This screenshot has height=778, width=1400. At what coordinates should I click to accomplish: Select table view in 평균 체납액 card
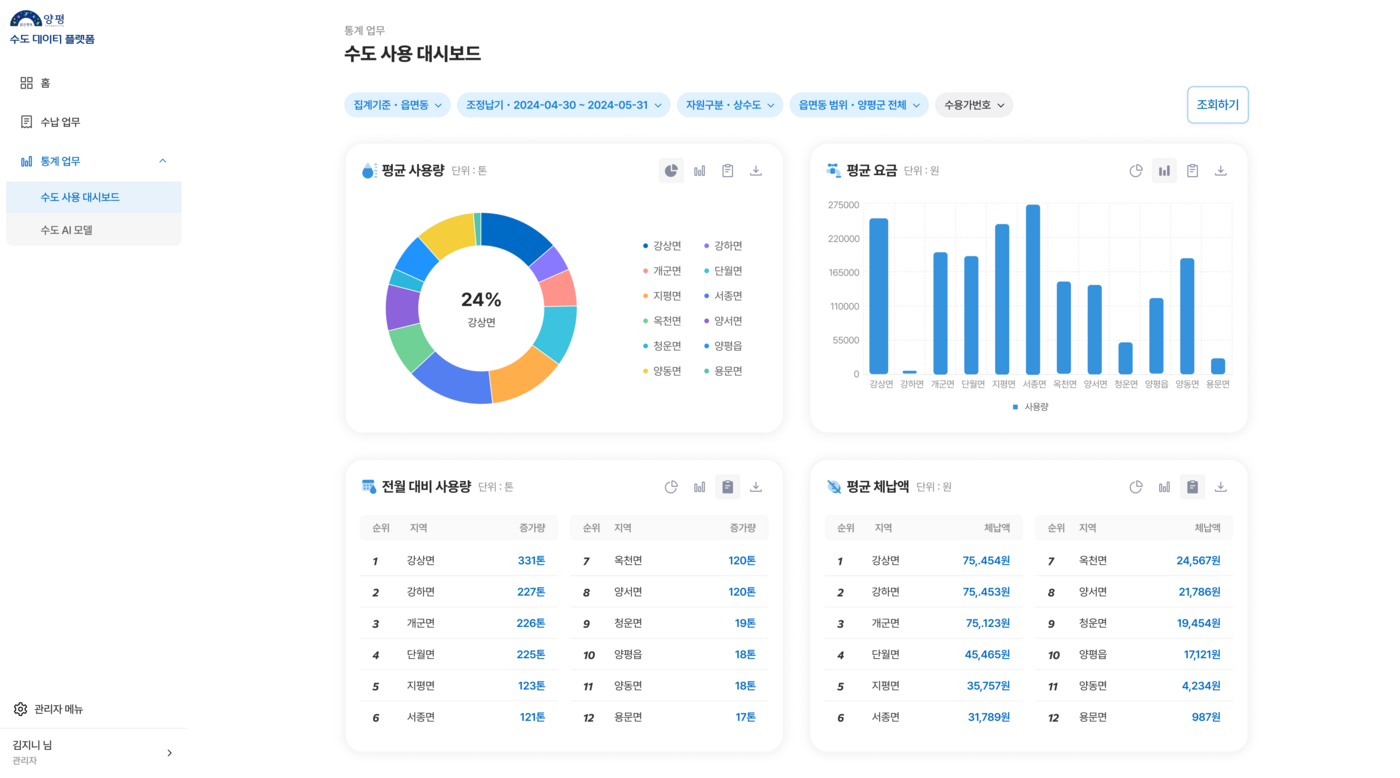[x=1192, y=487]
